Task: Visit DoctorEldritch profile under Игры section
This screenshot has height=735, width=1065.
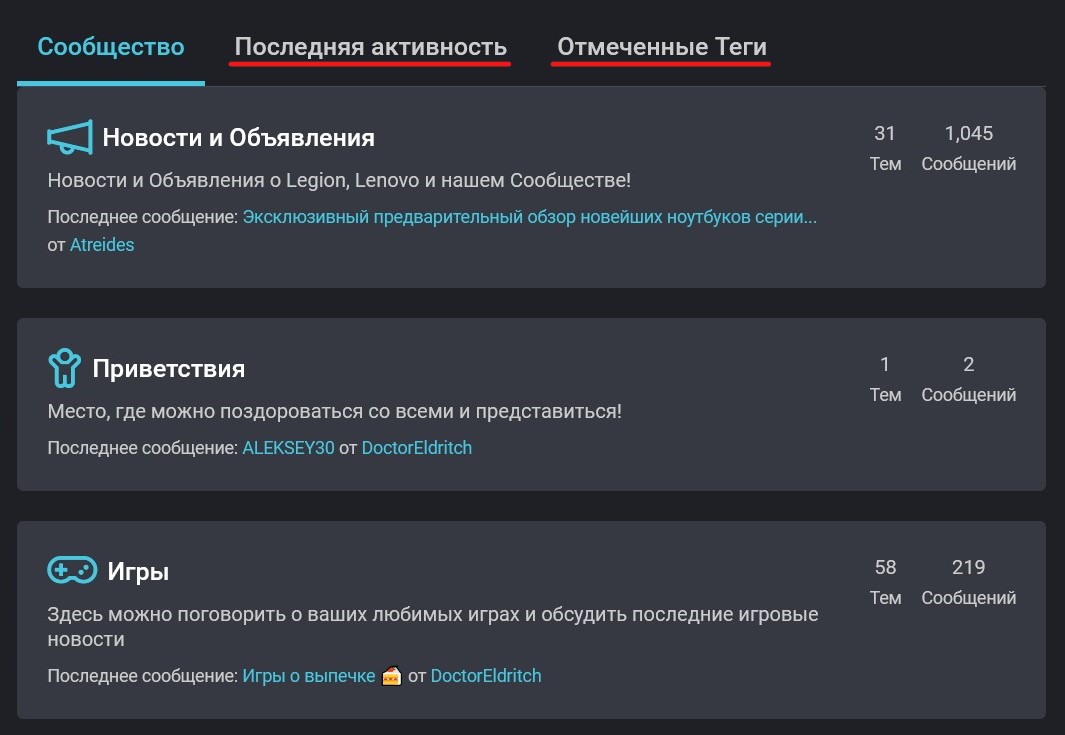Action: pos(486,675)
